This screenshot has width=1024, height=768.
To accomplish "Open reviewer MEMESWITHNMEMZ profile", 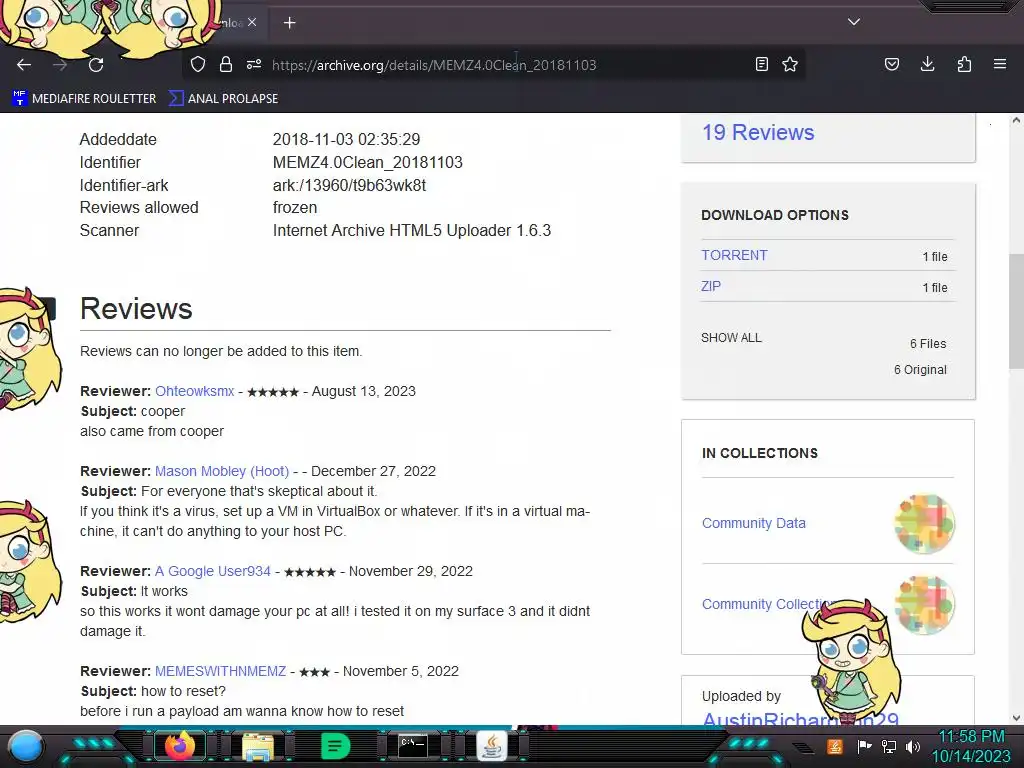I will point(221,671).
